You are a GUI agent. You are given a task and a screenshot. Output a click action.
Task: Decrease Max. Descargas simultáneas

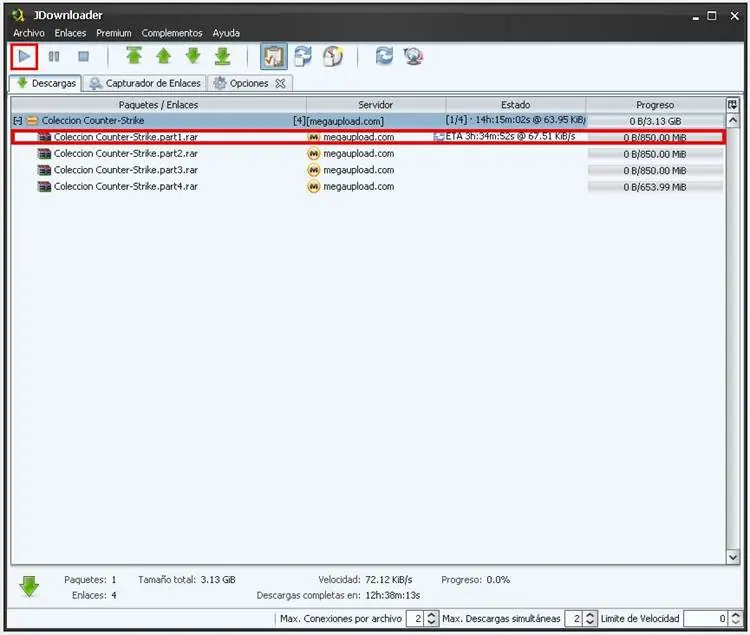point(590,623)
